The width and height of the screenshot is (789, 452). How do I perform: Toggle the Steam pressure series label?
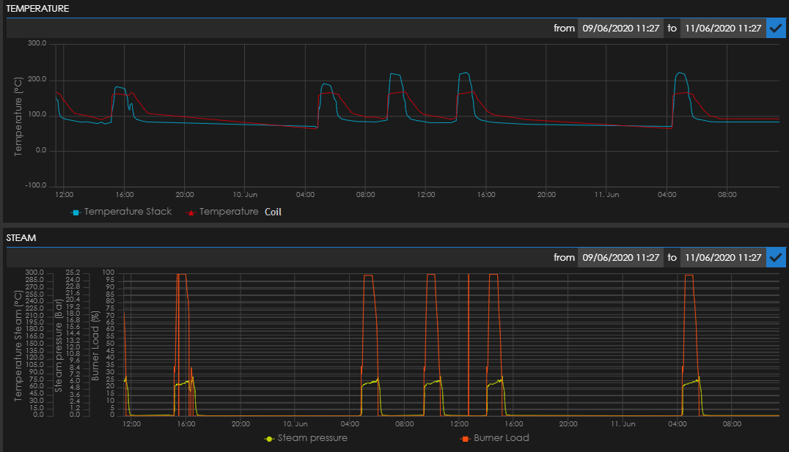click(313, 438)
